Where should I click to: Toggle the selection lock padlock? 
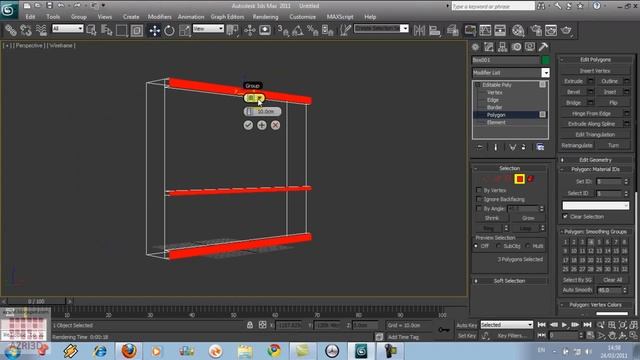(250, 325)
